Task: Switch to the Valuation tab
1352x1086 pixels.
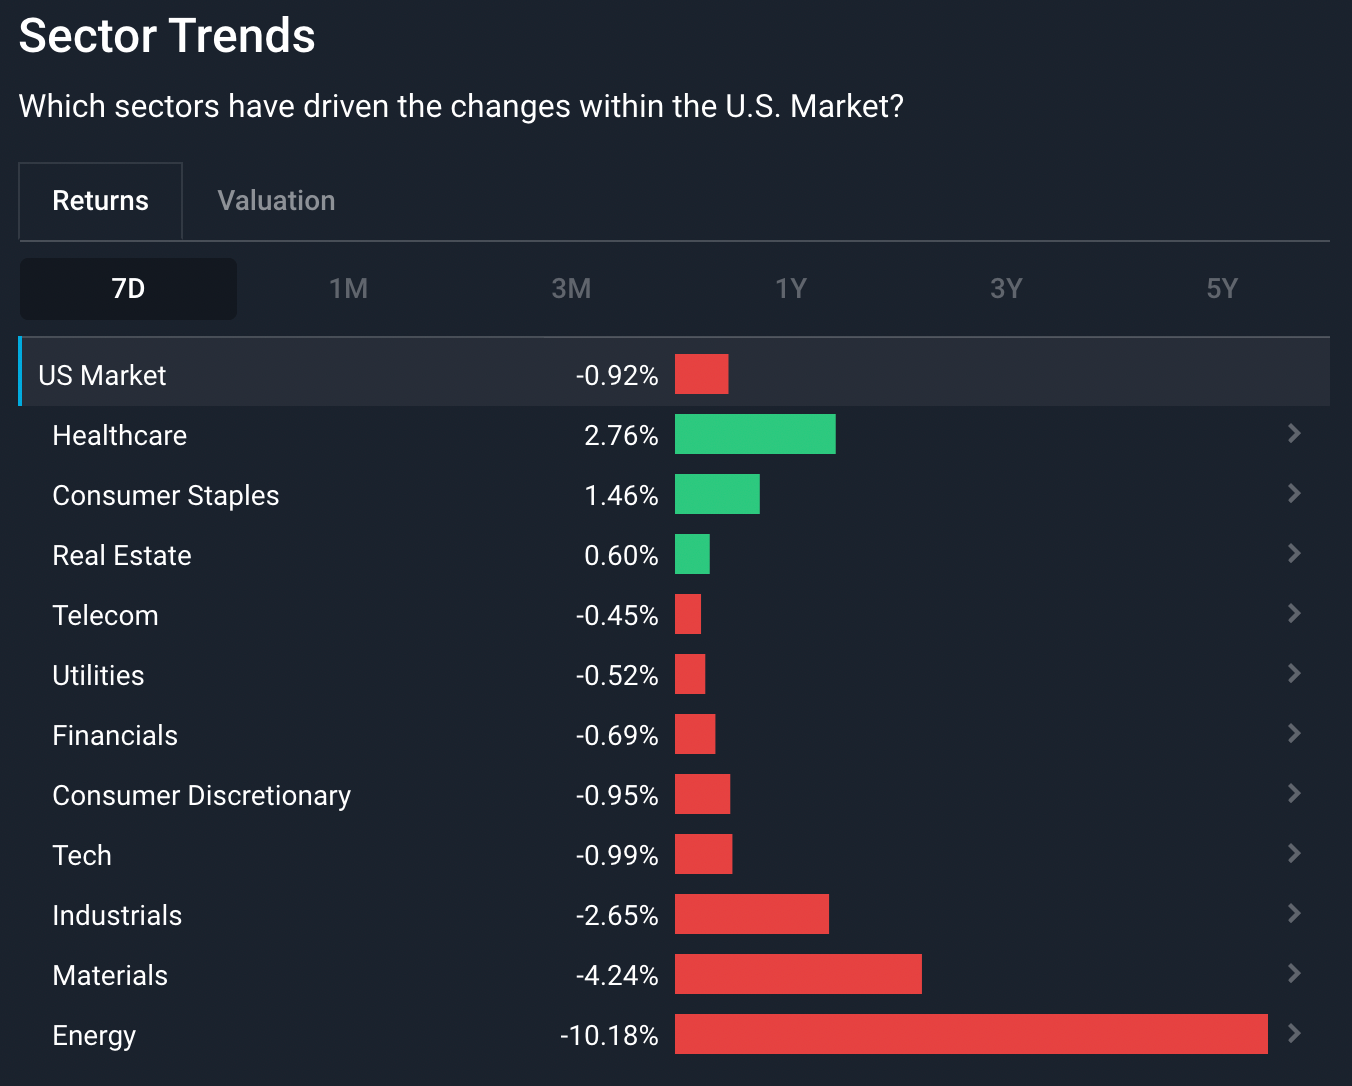Action: coord(276,201)
